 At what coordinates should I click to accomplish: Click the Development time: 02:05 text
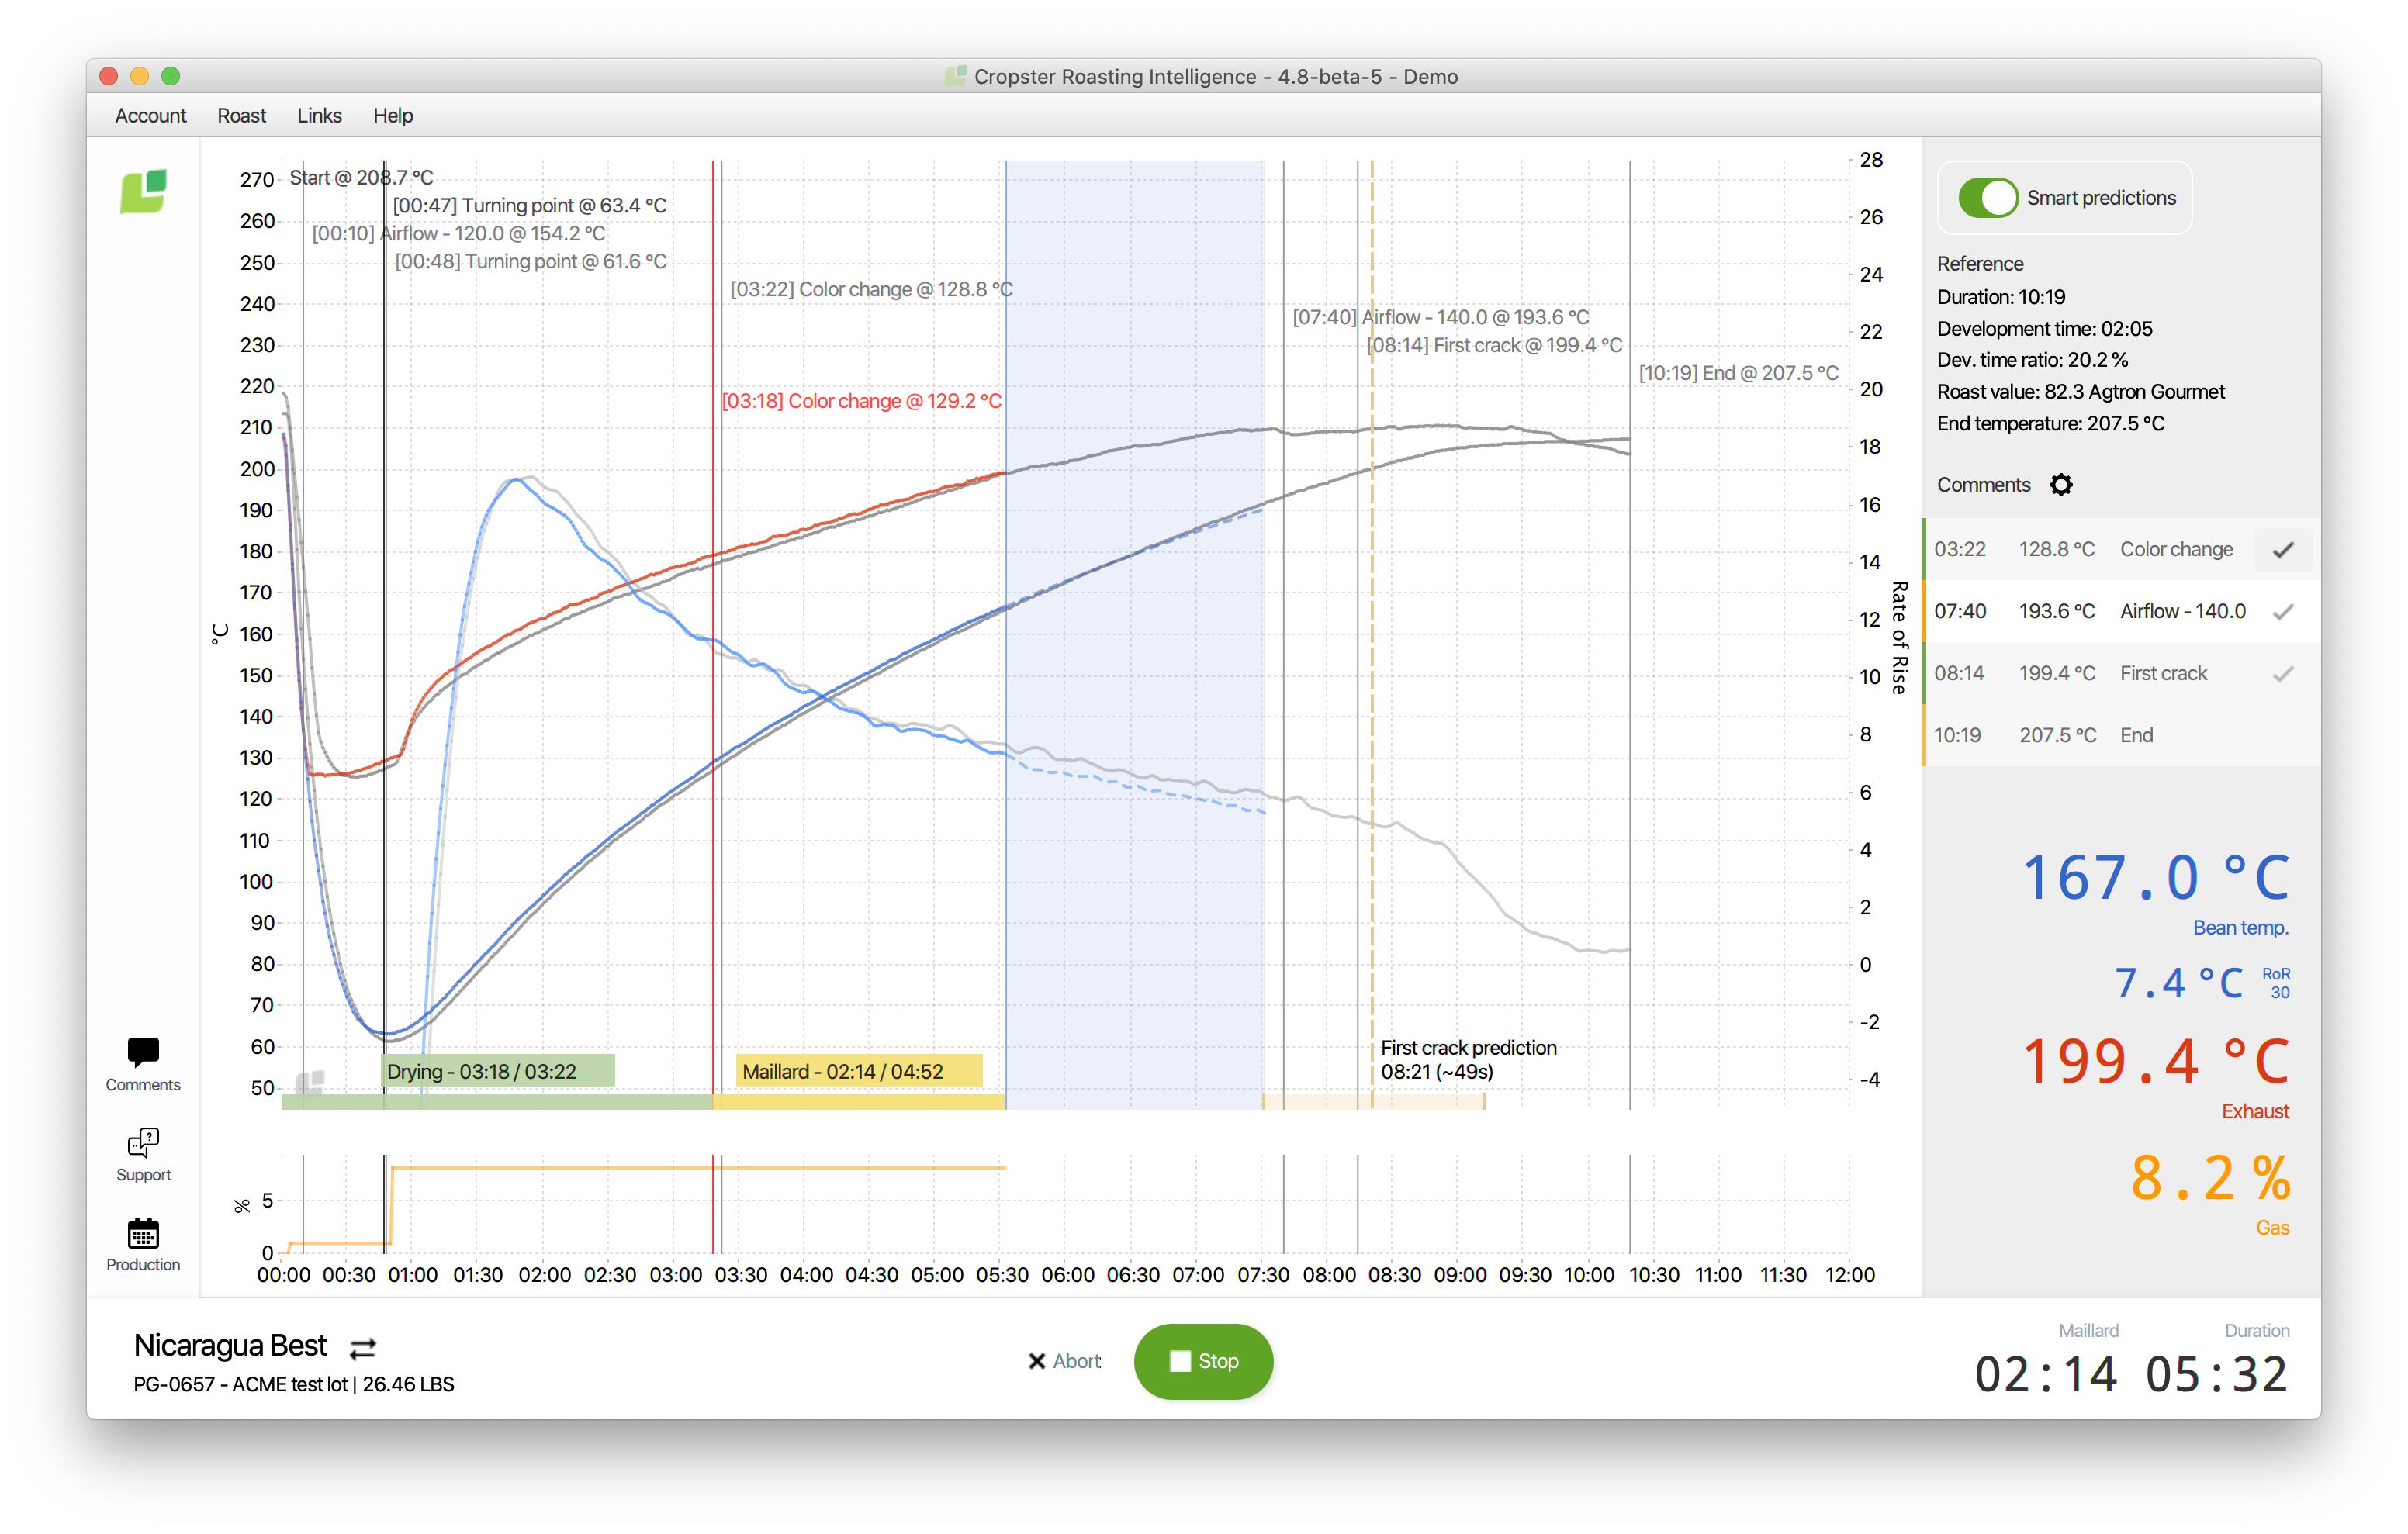point(2044,329)
